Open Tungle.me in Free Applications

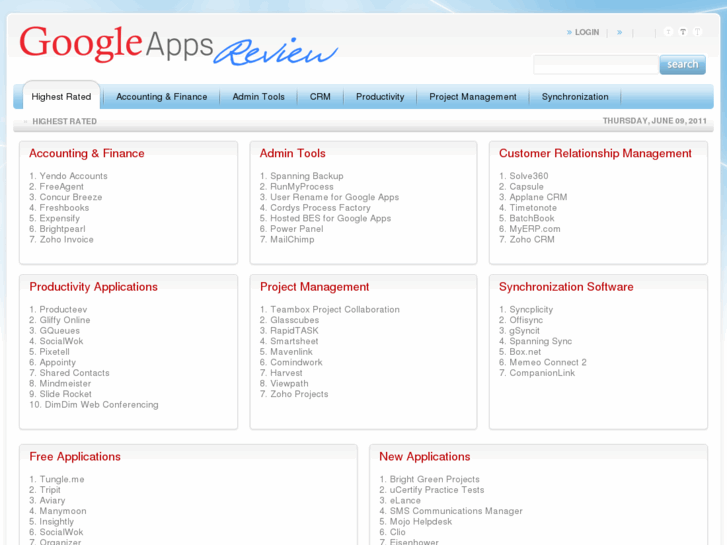(x=62, y=479)
